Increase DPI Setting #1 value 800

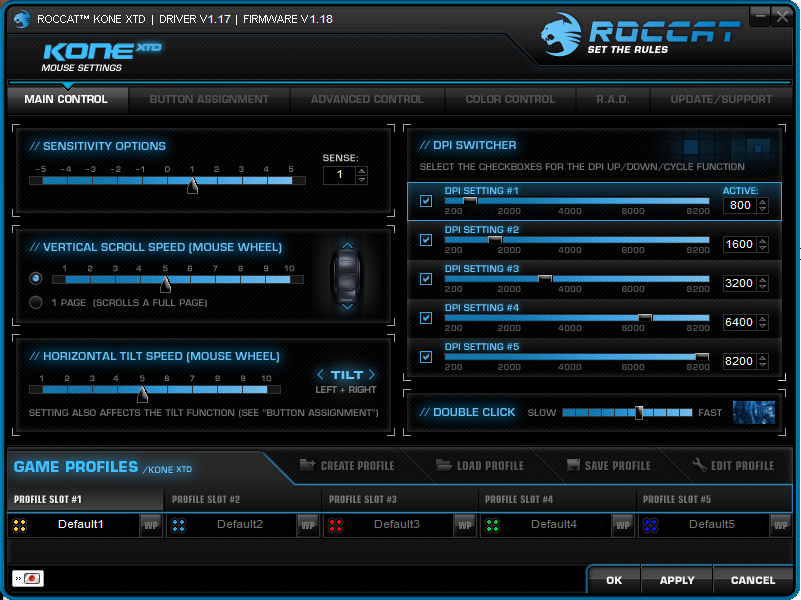[763, 202]
